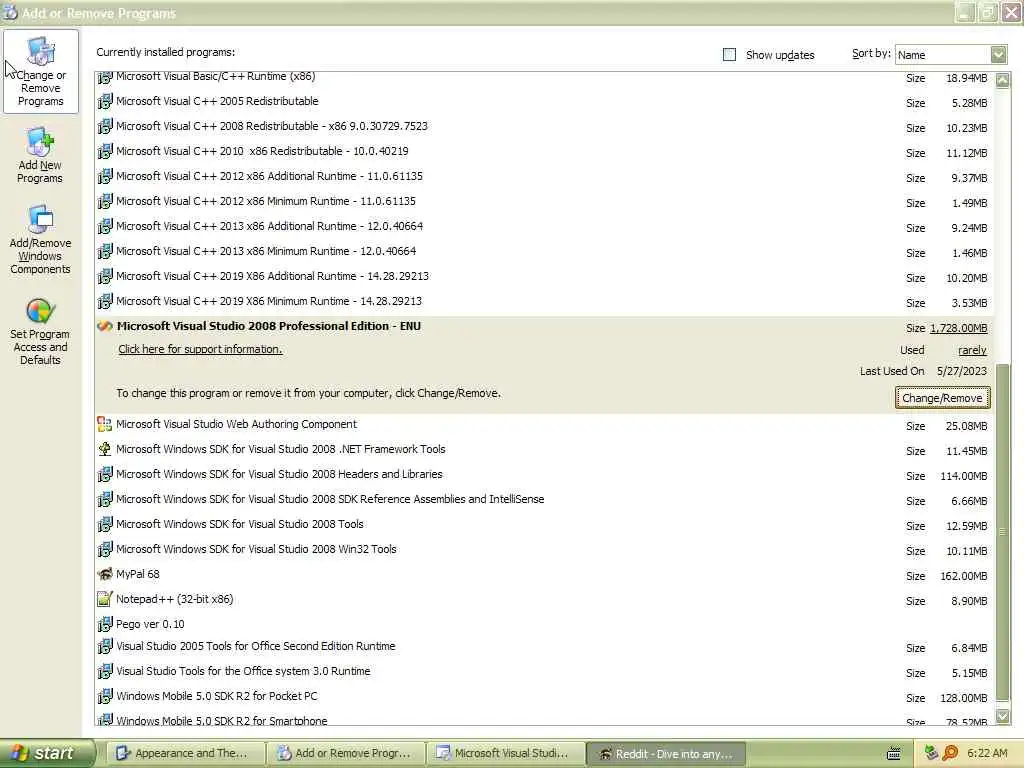Select SDK Reference Assemblies and IntelliSense entry
Image resolution: width=1024 pixels, height=768 pixels.
click(x=545, y=500)
